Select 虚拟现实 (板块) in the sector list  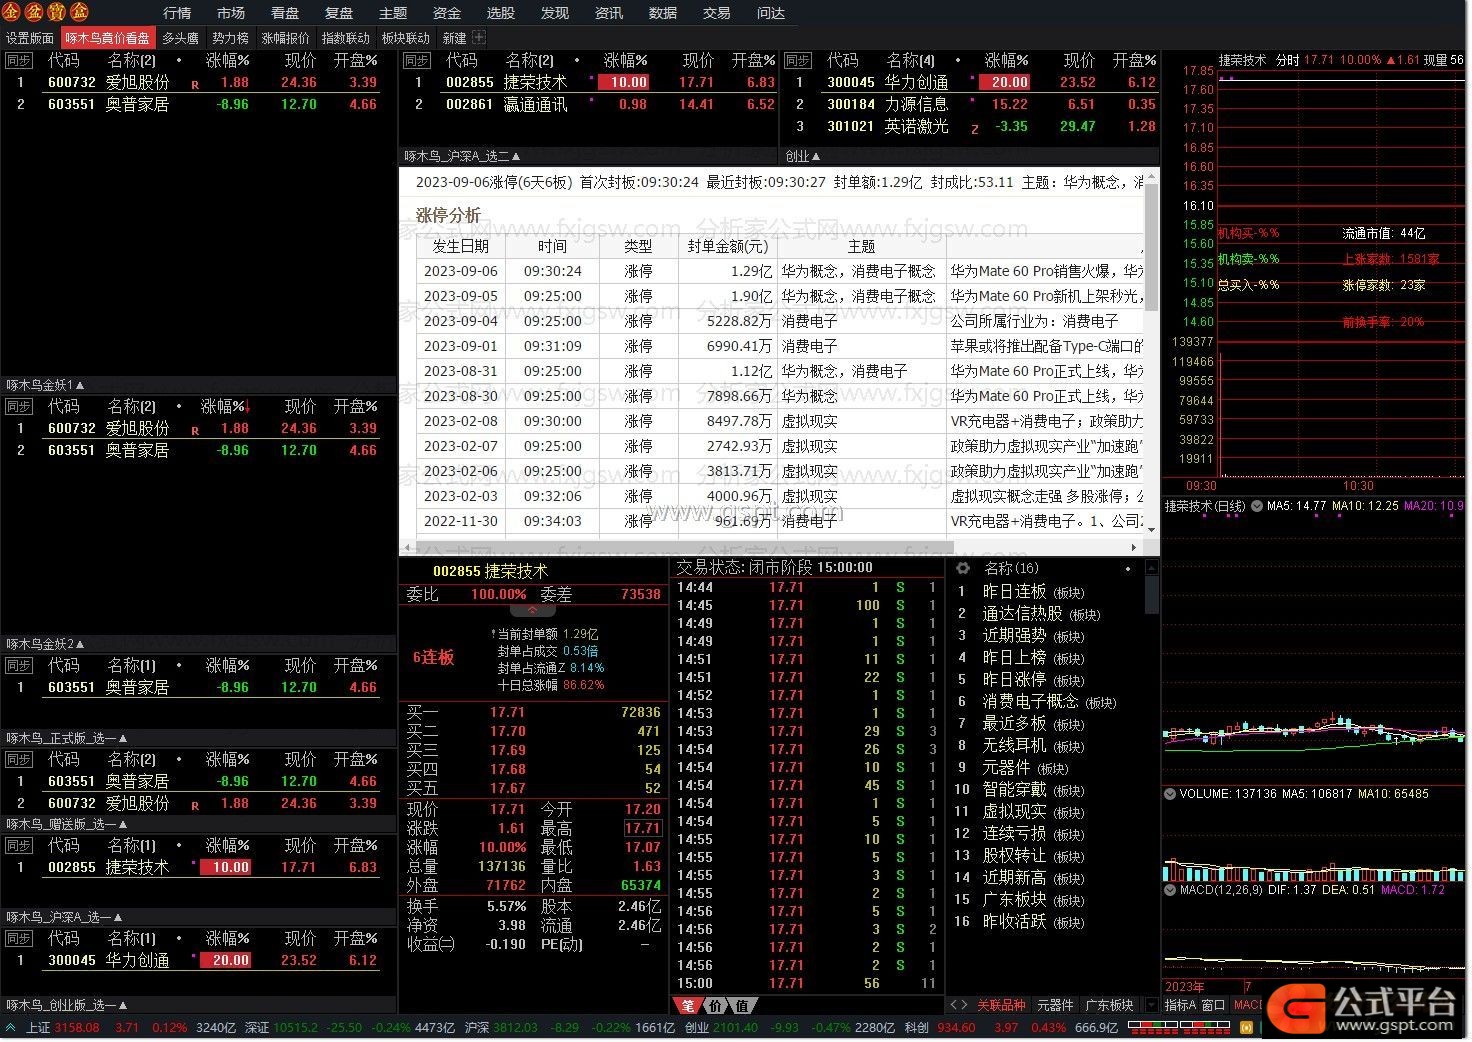[1033, 812]
